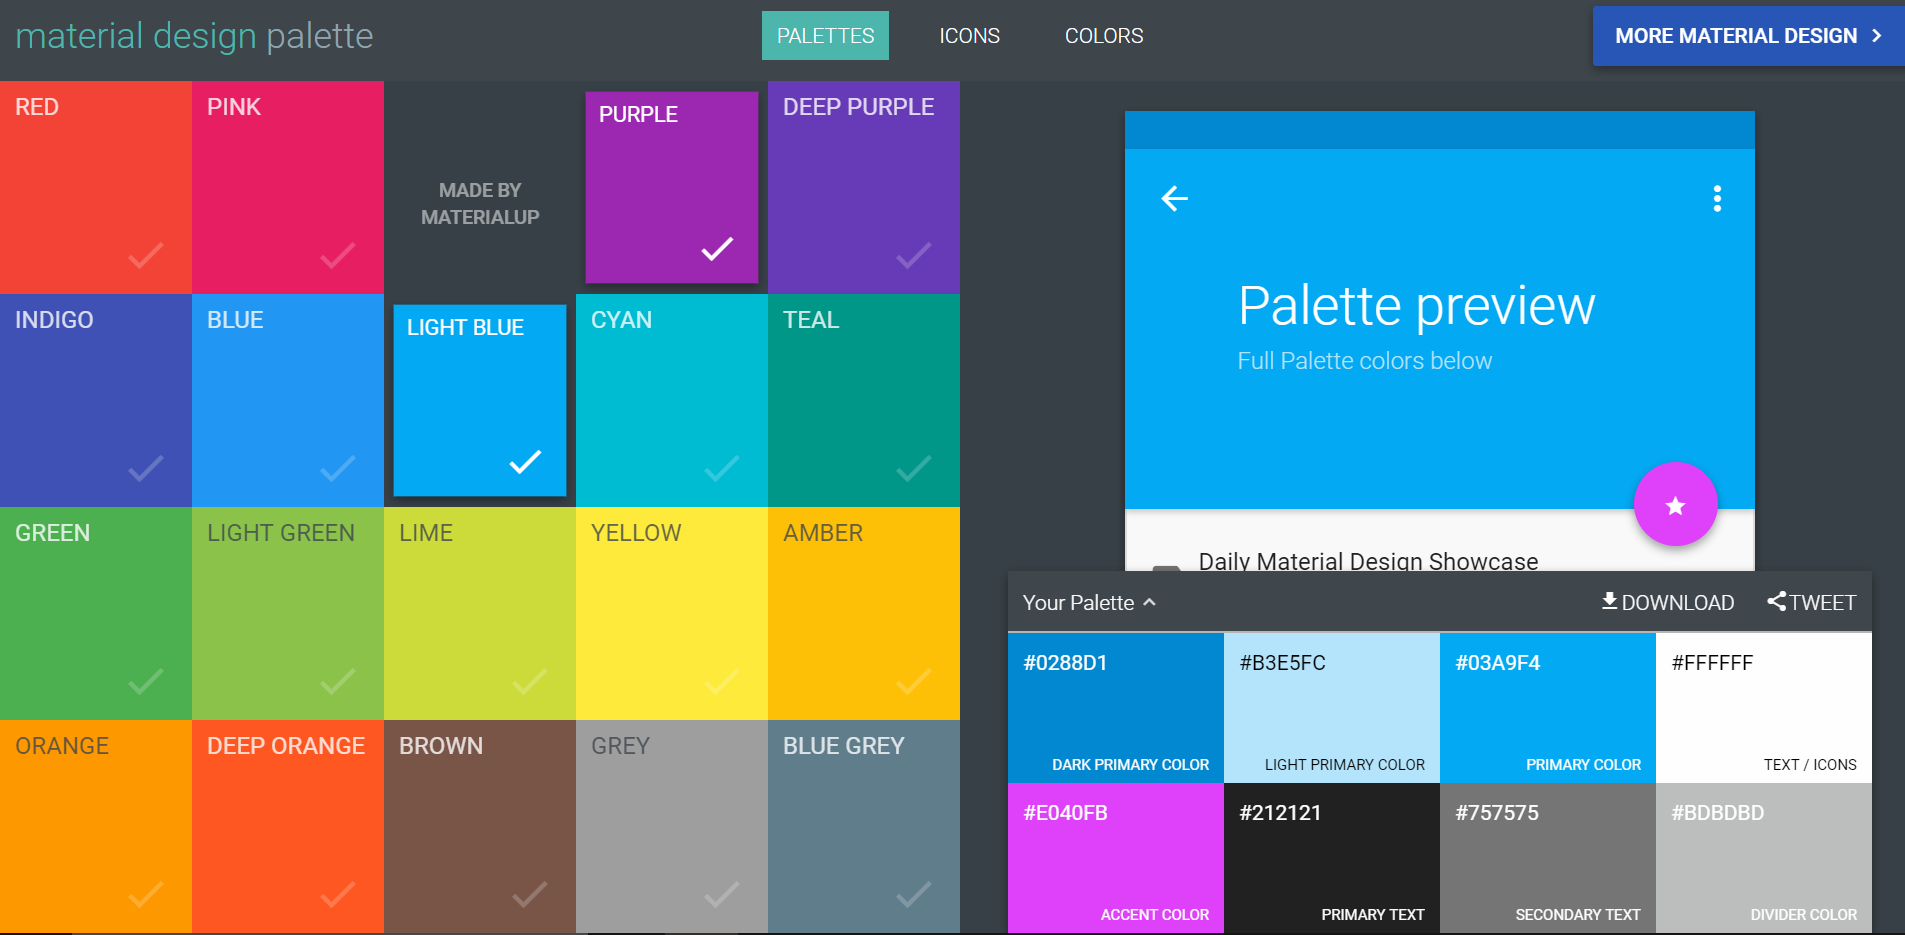
Task: Click primary color #03A9F4 swatch
Action: 1548,708
